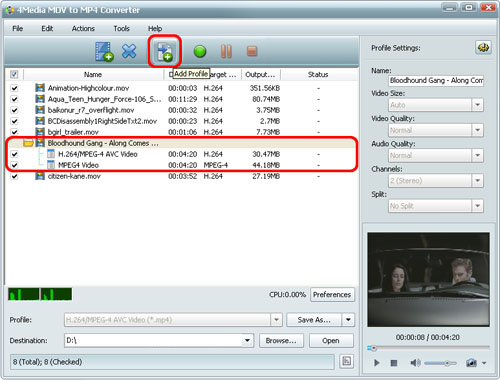Open the Video Quality dropdown

(x=477, y=130)
